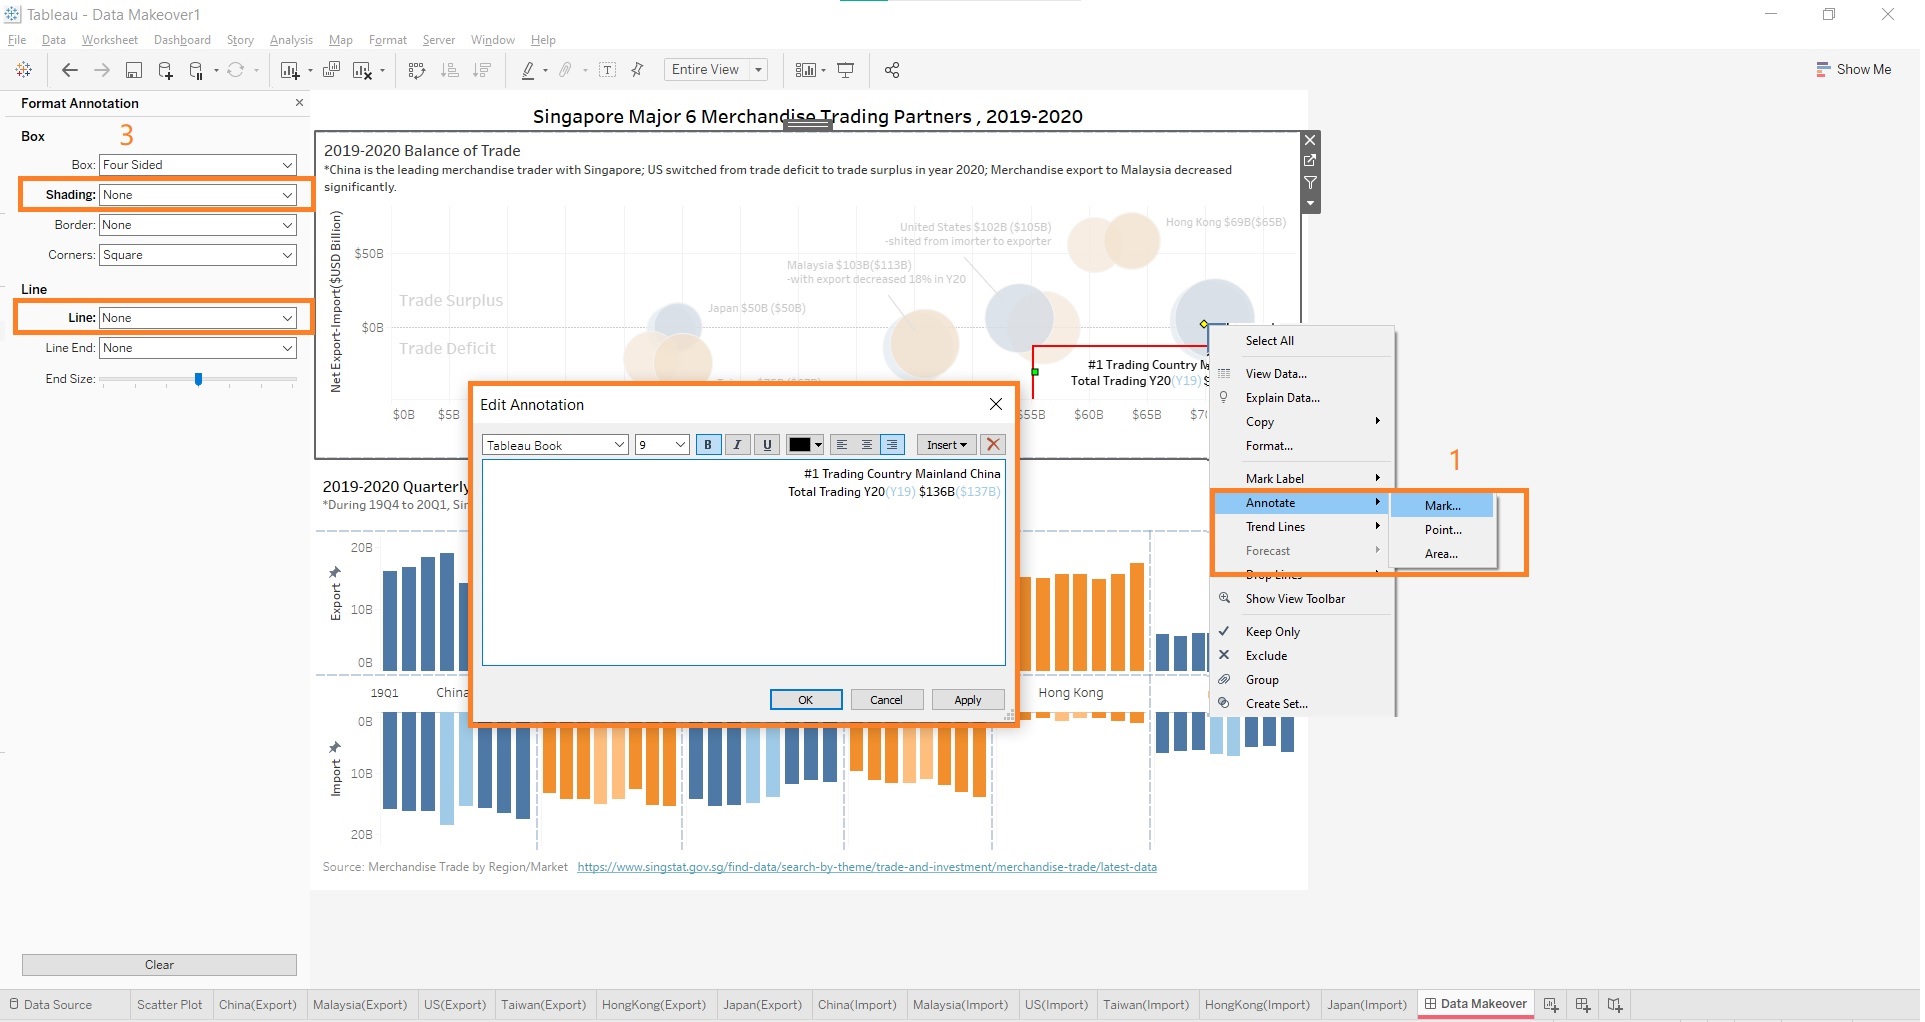Open the Tableau Book font dropdown
The height and width of the screenshot is (1022, 1925).
click(555, 445)
